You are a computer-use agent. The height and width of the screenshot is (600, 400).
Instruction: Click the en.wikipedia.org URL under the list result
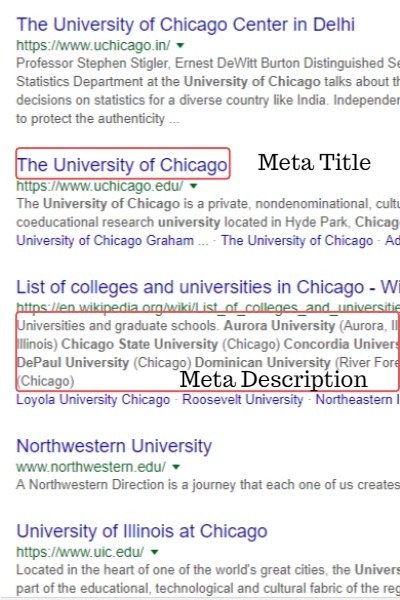(208, 307)
